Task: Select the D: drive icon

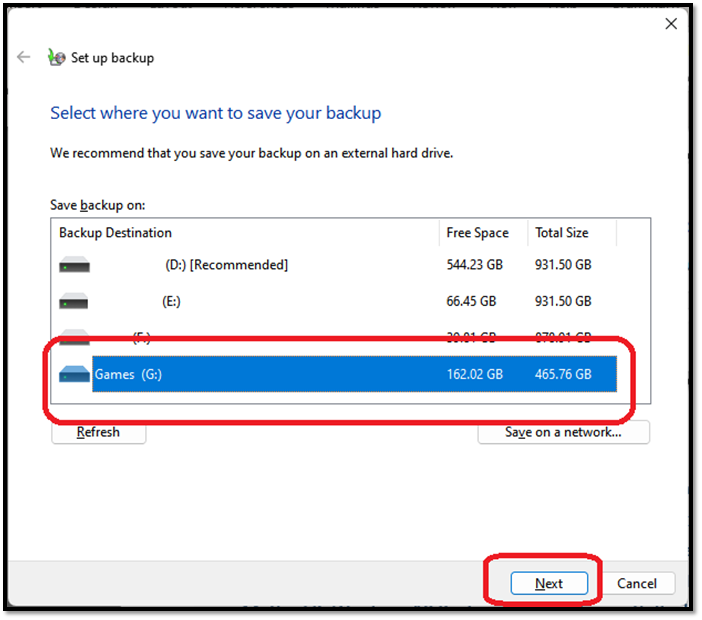Action: 74,265
